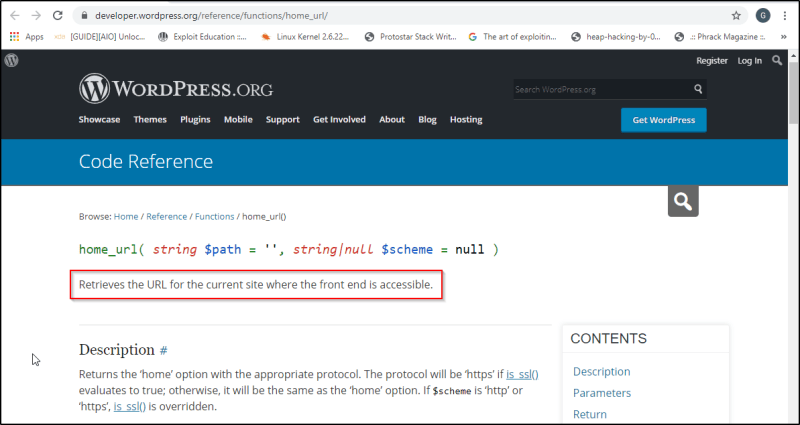Open the Plugins menu item
The image size is (800, 425).
click(x=195, y=119)
